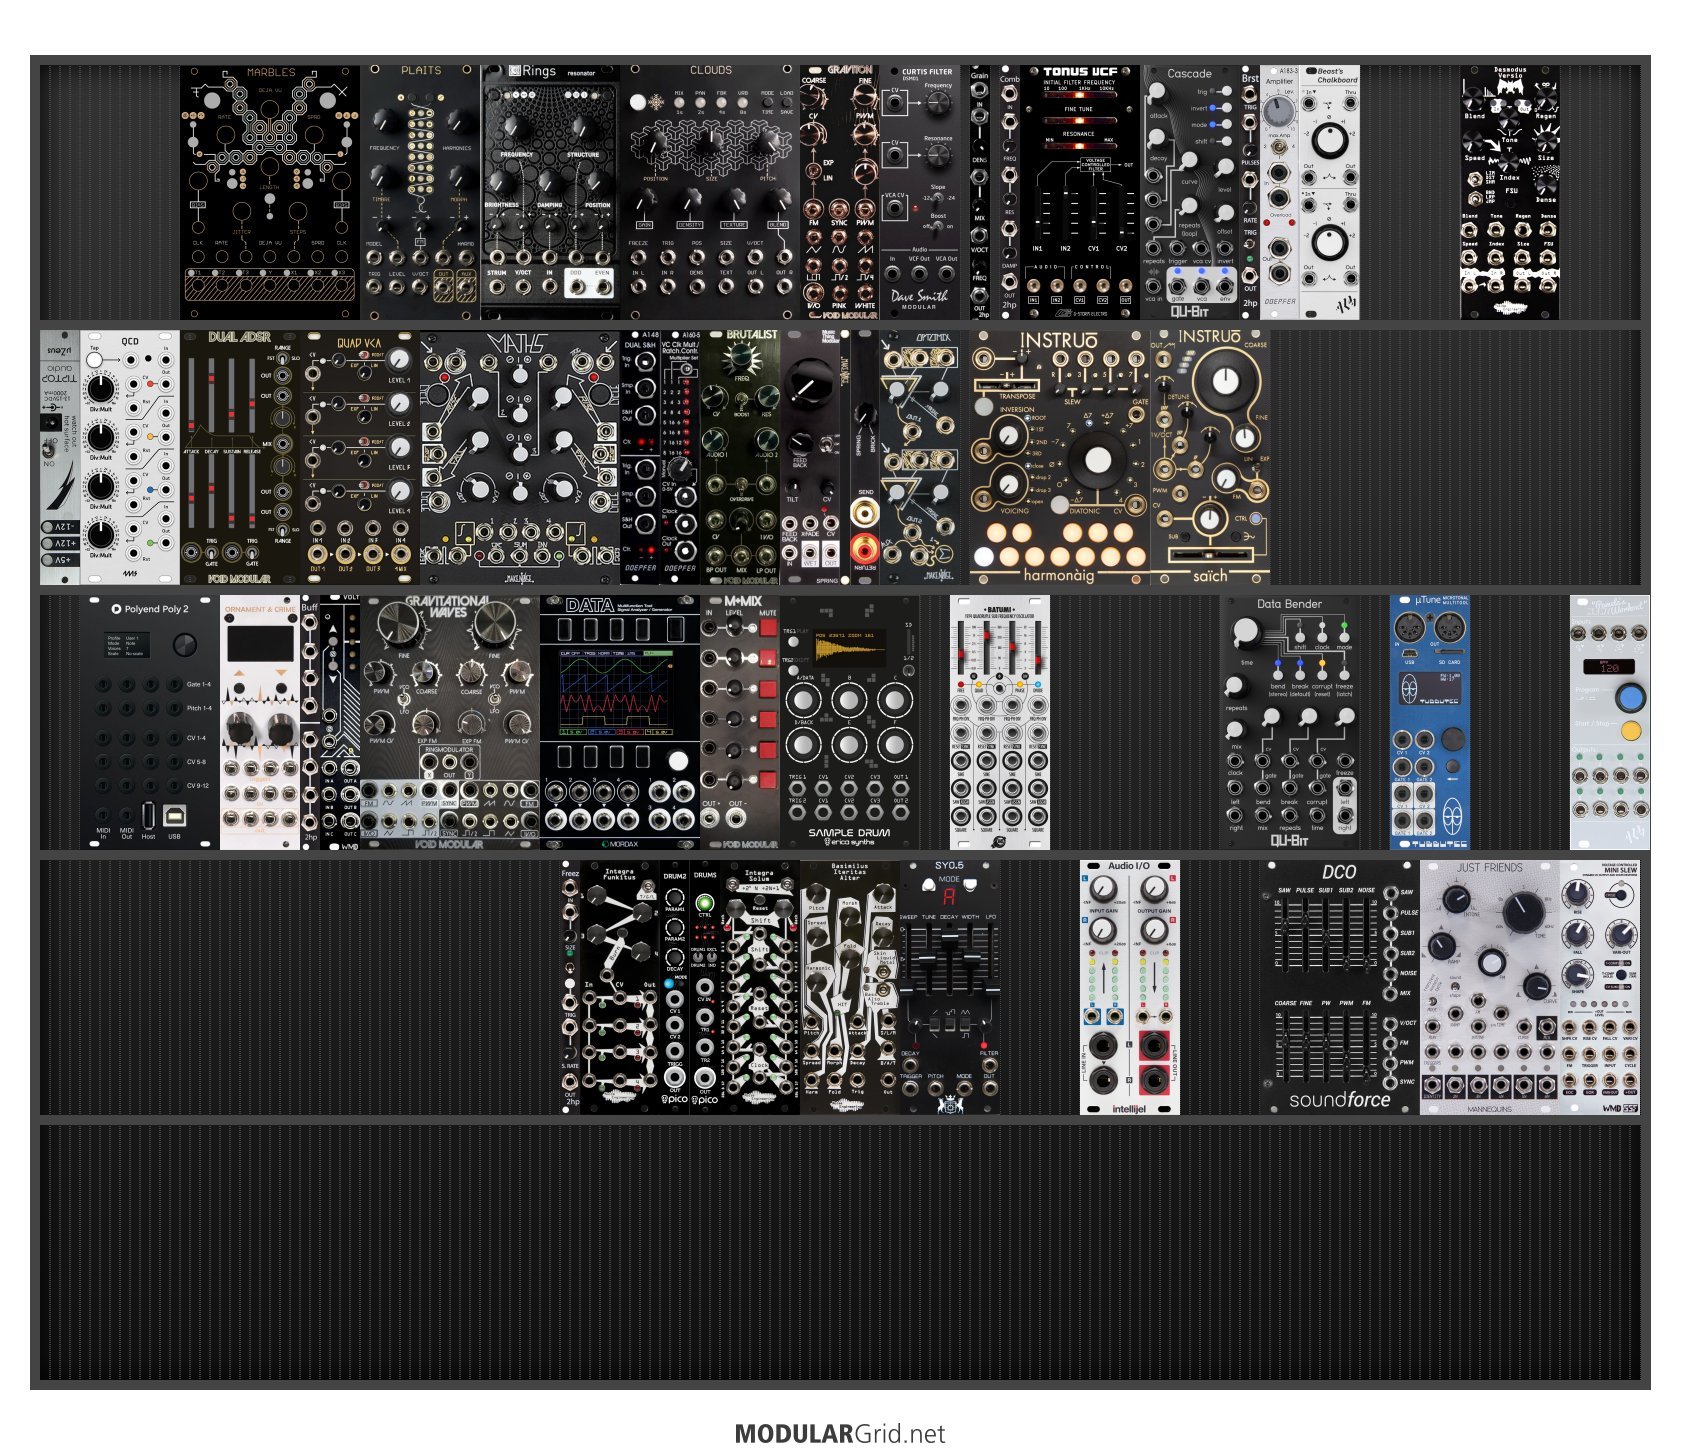This screenshot has height=1455, width=1681.
Task: Select the Maths module
Action: [x=520, y=458]
